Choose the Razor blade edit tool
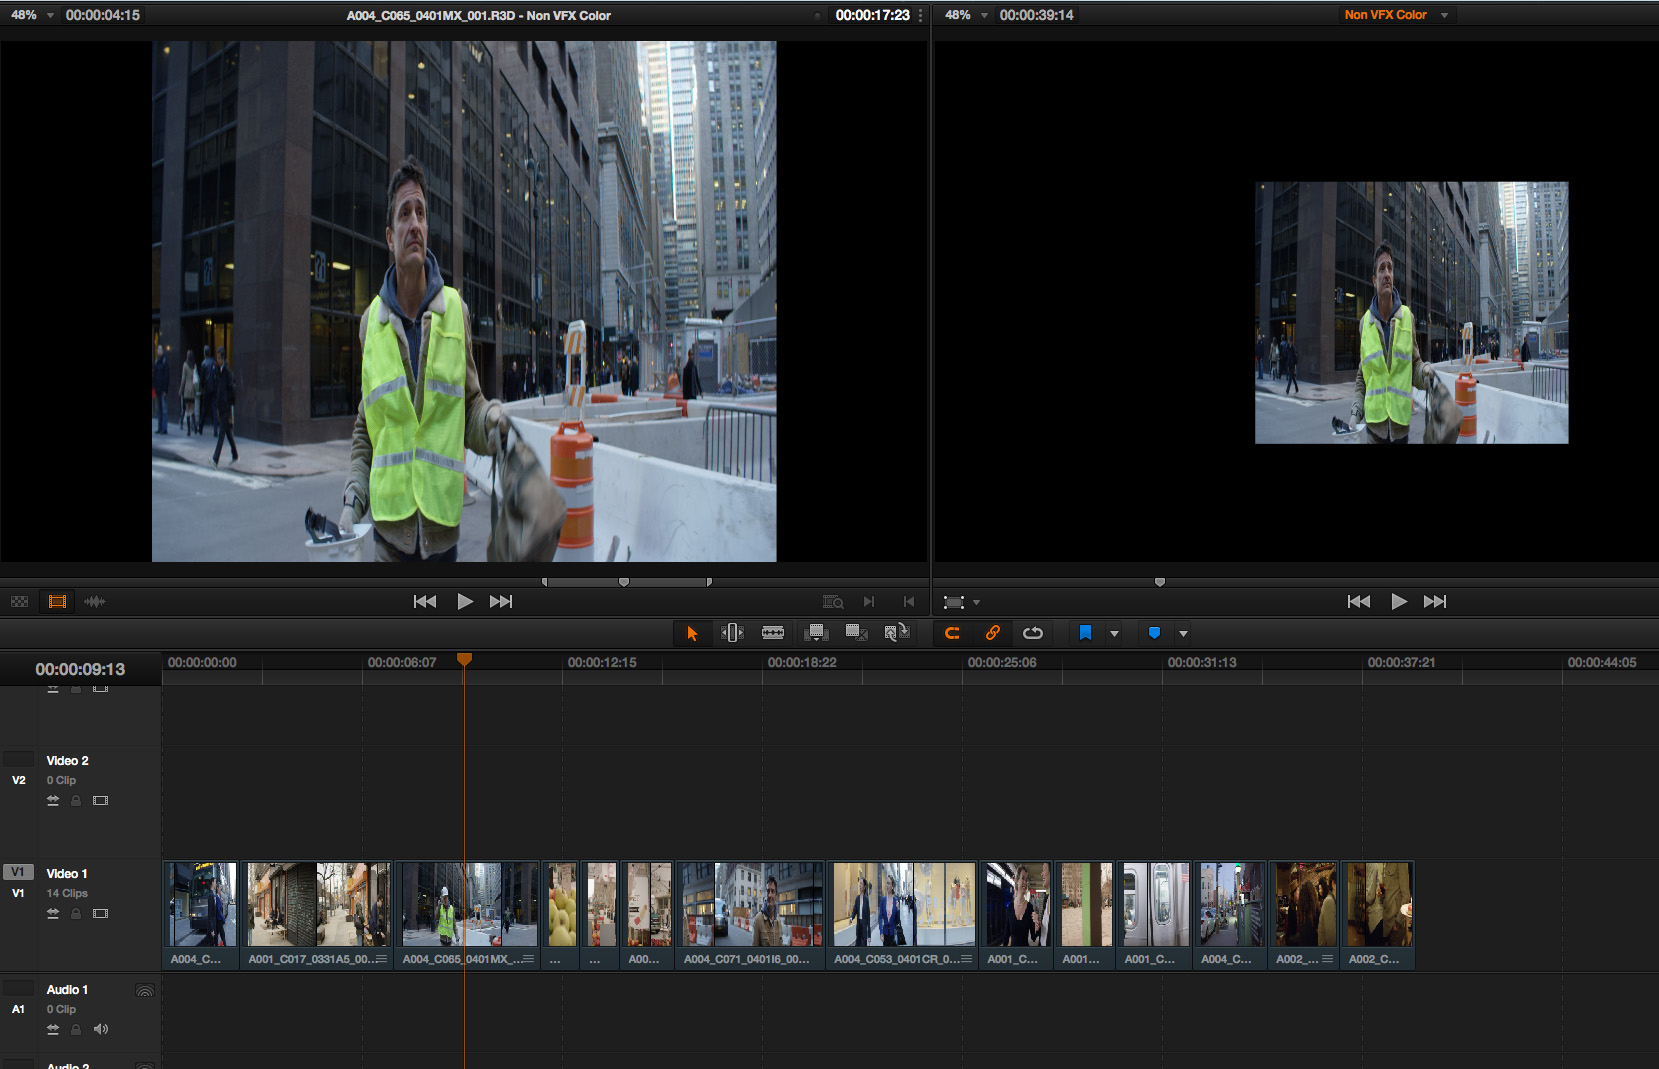 tap(773, 633)
